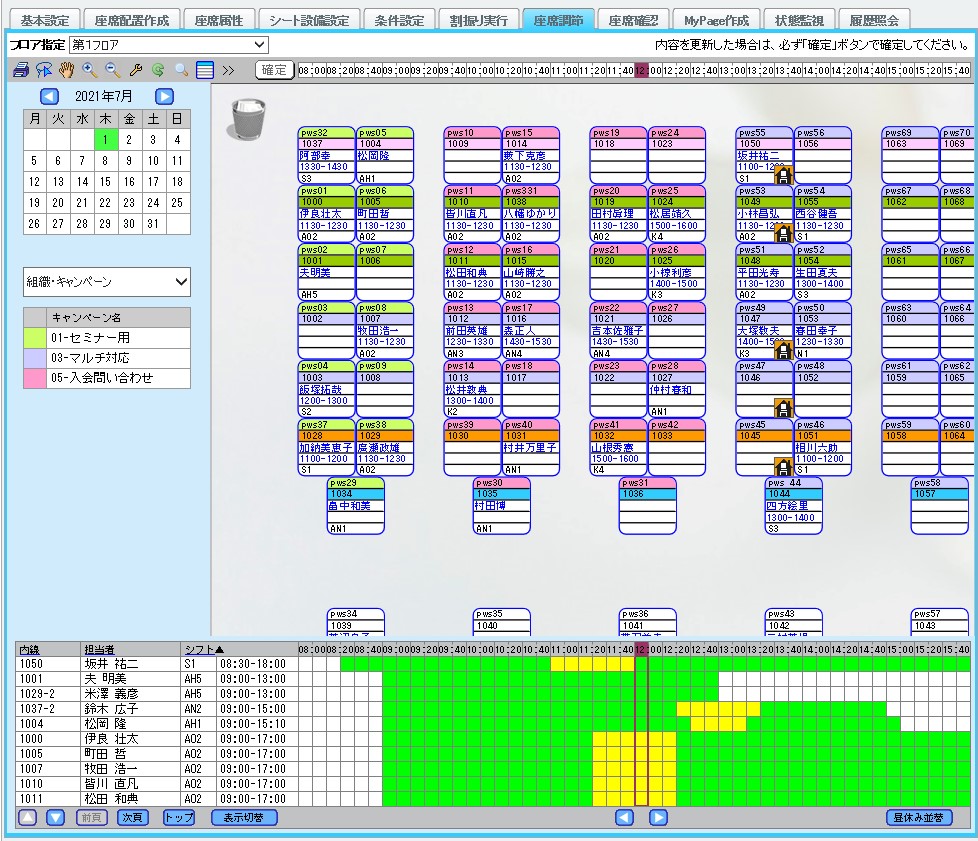The height and width of the screenshot is (841, 978).
Task: Select the row for 米澤 義彦
Action: (493, 694)
